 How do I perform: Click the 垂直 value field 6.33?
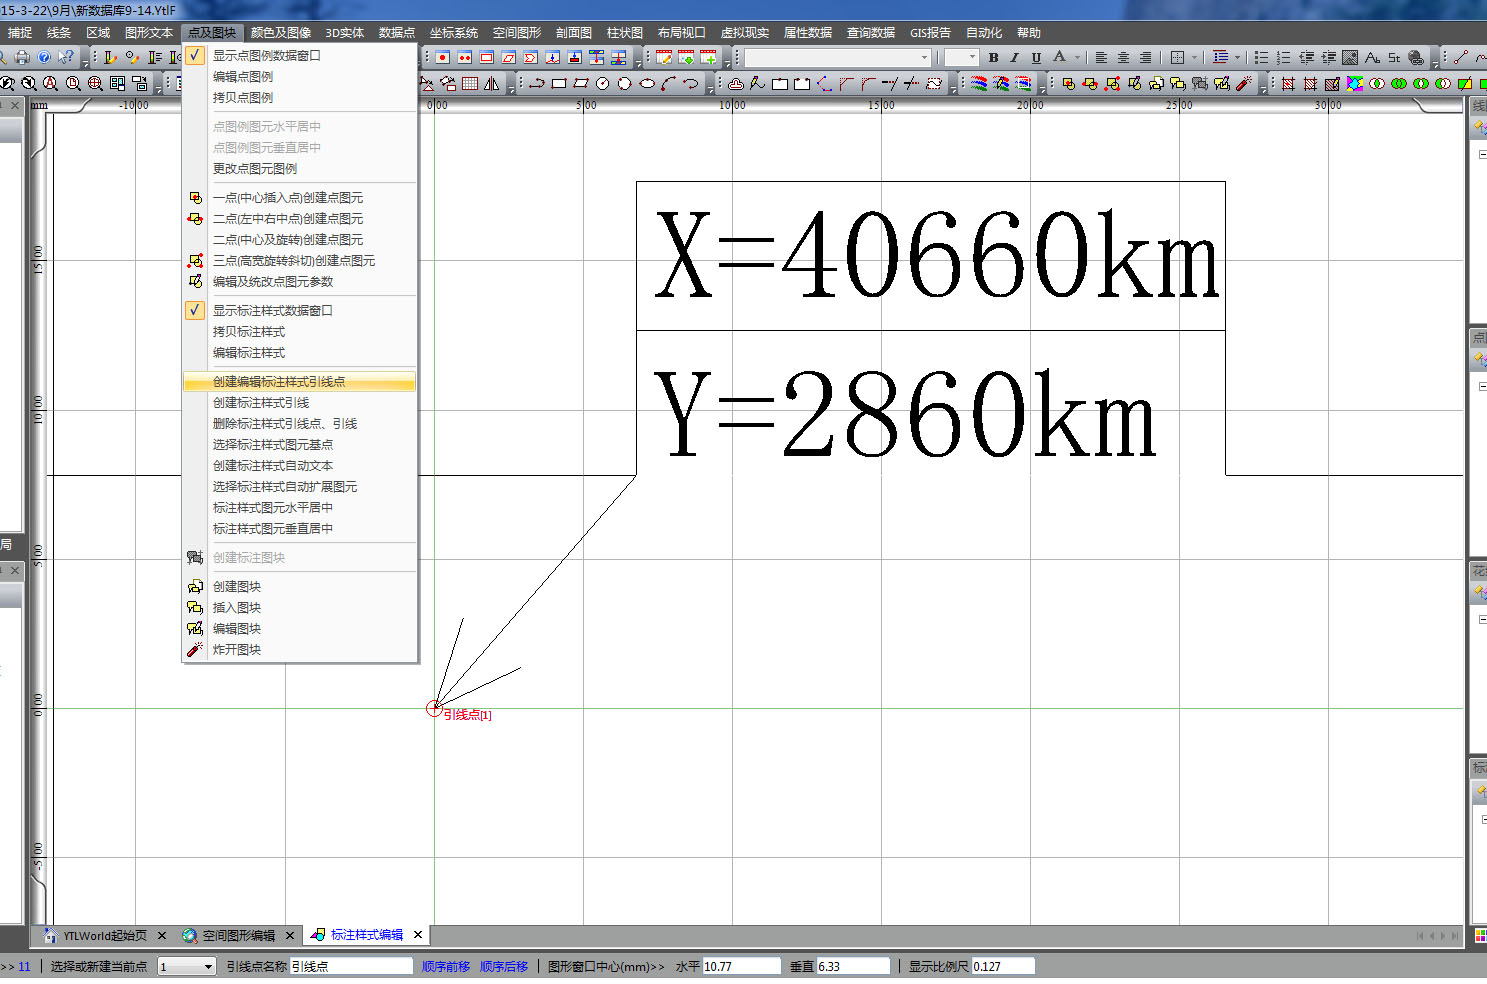(853, 966)
